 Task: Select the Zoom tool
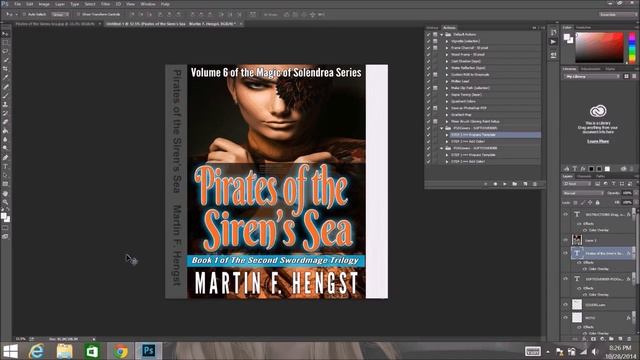coord(5,202)
